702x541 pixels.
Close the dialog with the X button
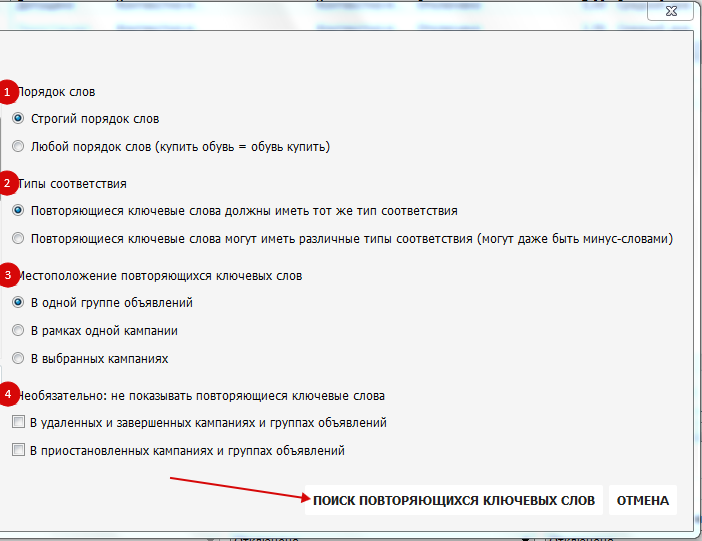(671, 12)
